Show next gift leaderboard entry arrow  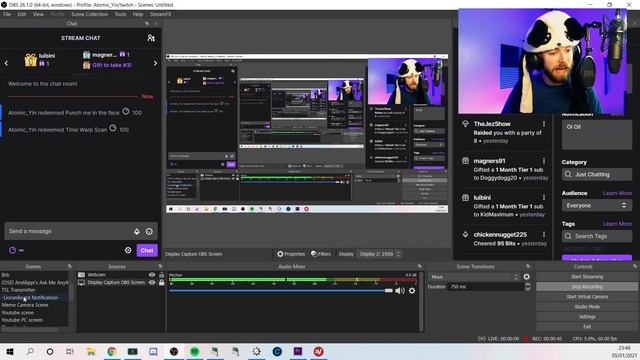(156, 63)
